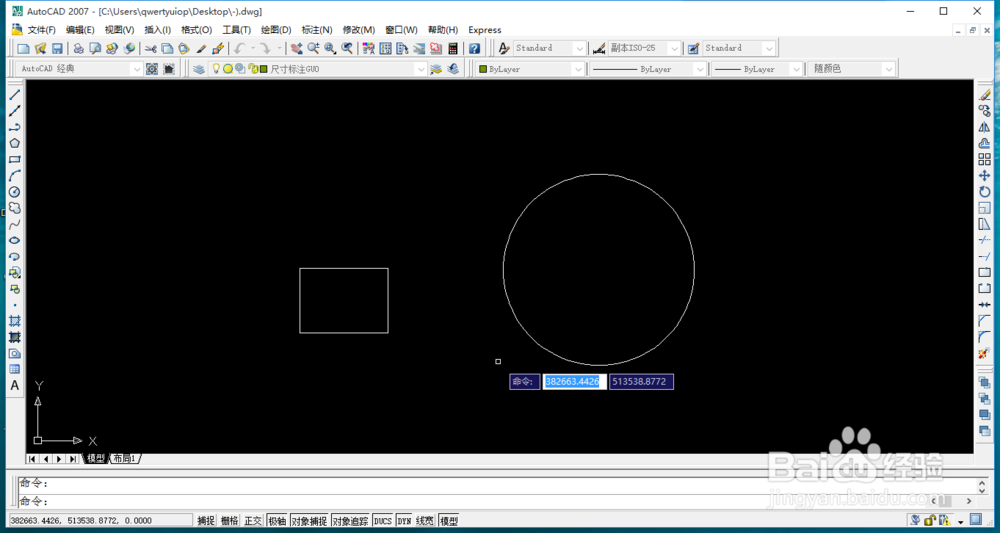
Task: Click the 模型 button in status bar
Action: pyautogui.click(x=449, y=521)
